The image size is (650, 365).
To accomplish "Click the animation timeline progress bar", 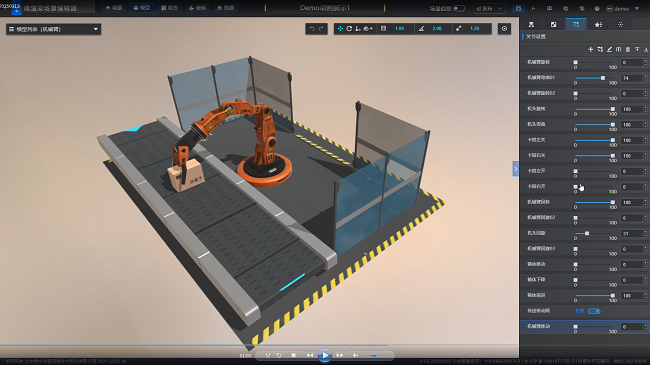I will [260, 345].
